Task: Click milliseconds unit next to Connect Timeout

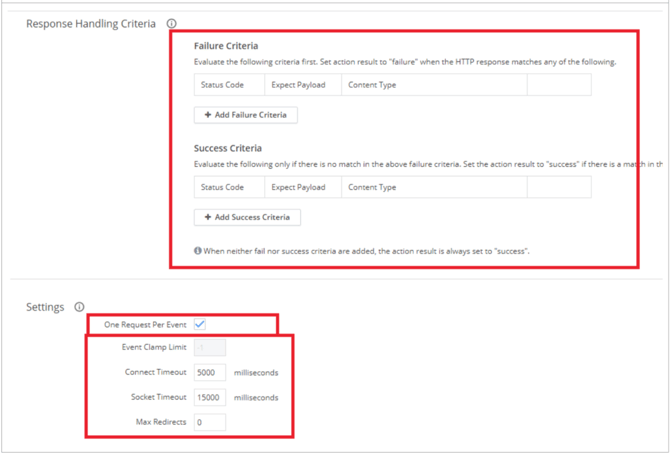Action: click(256, 373)
